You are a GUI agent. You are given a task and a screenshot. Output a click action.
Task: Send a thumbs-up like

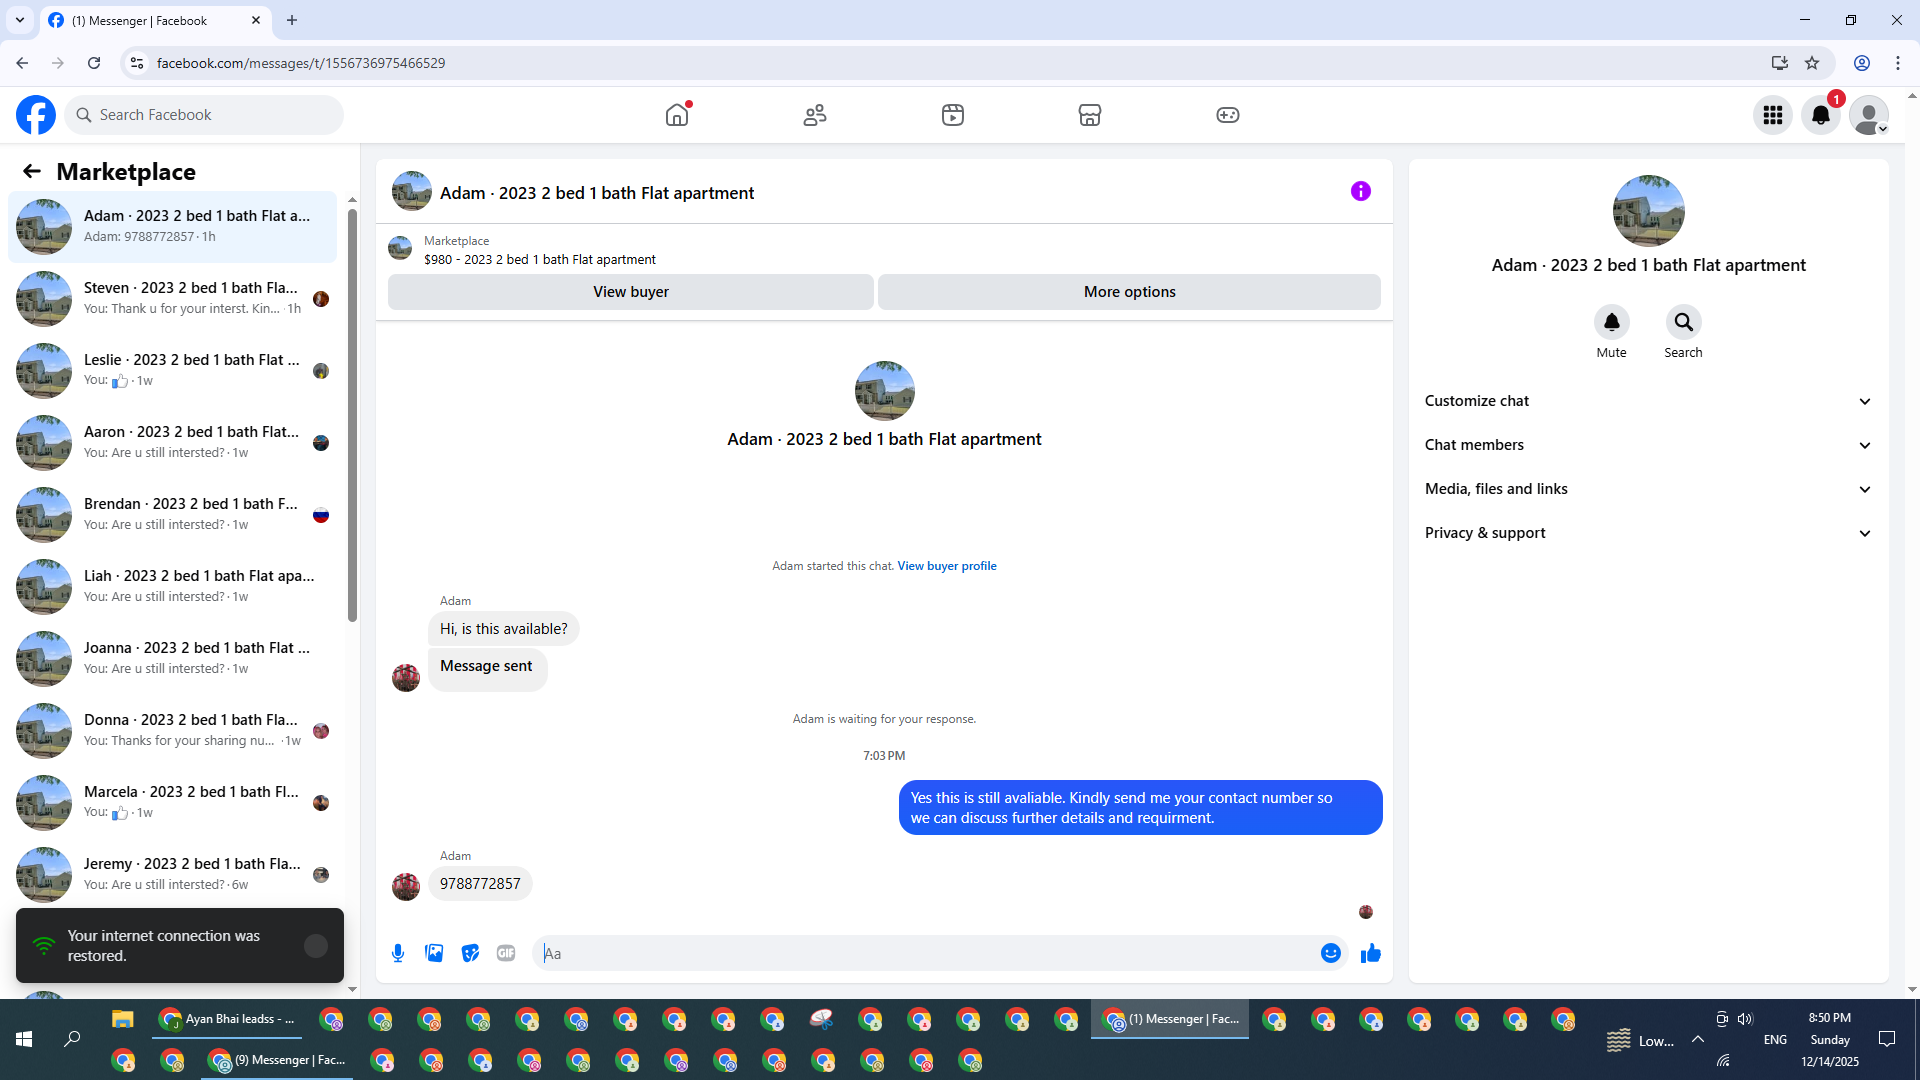click(1370, 953)
